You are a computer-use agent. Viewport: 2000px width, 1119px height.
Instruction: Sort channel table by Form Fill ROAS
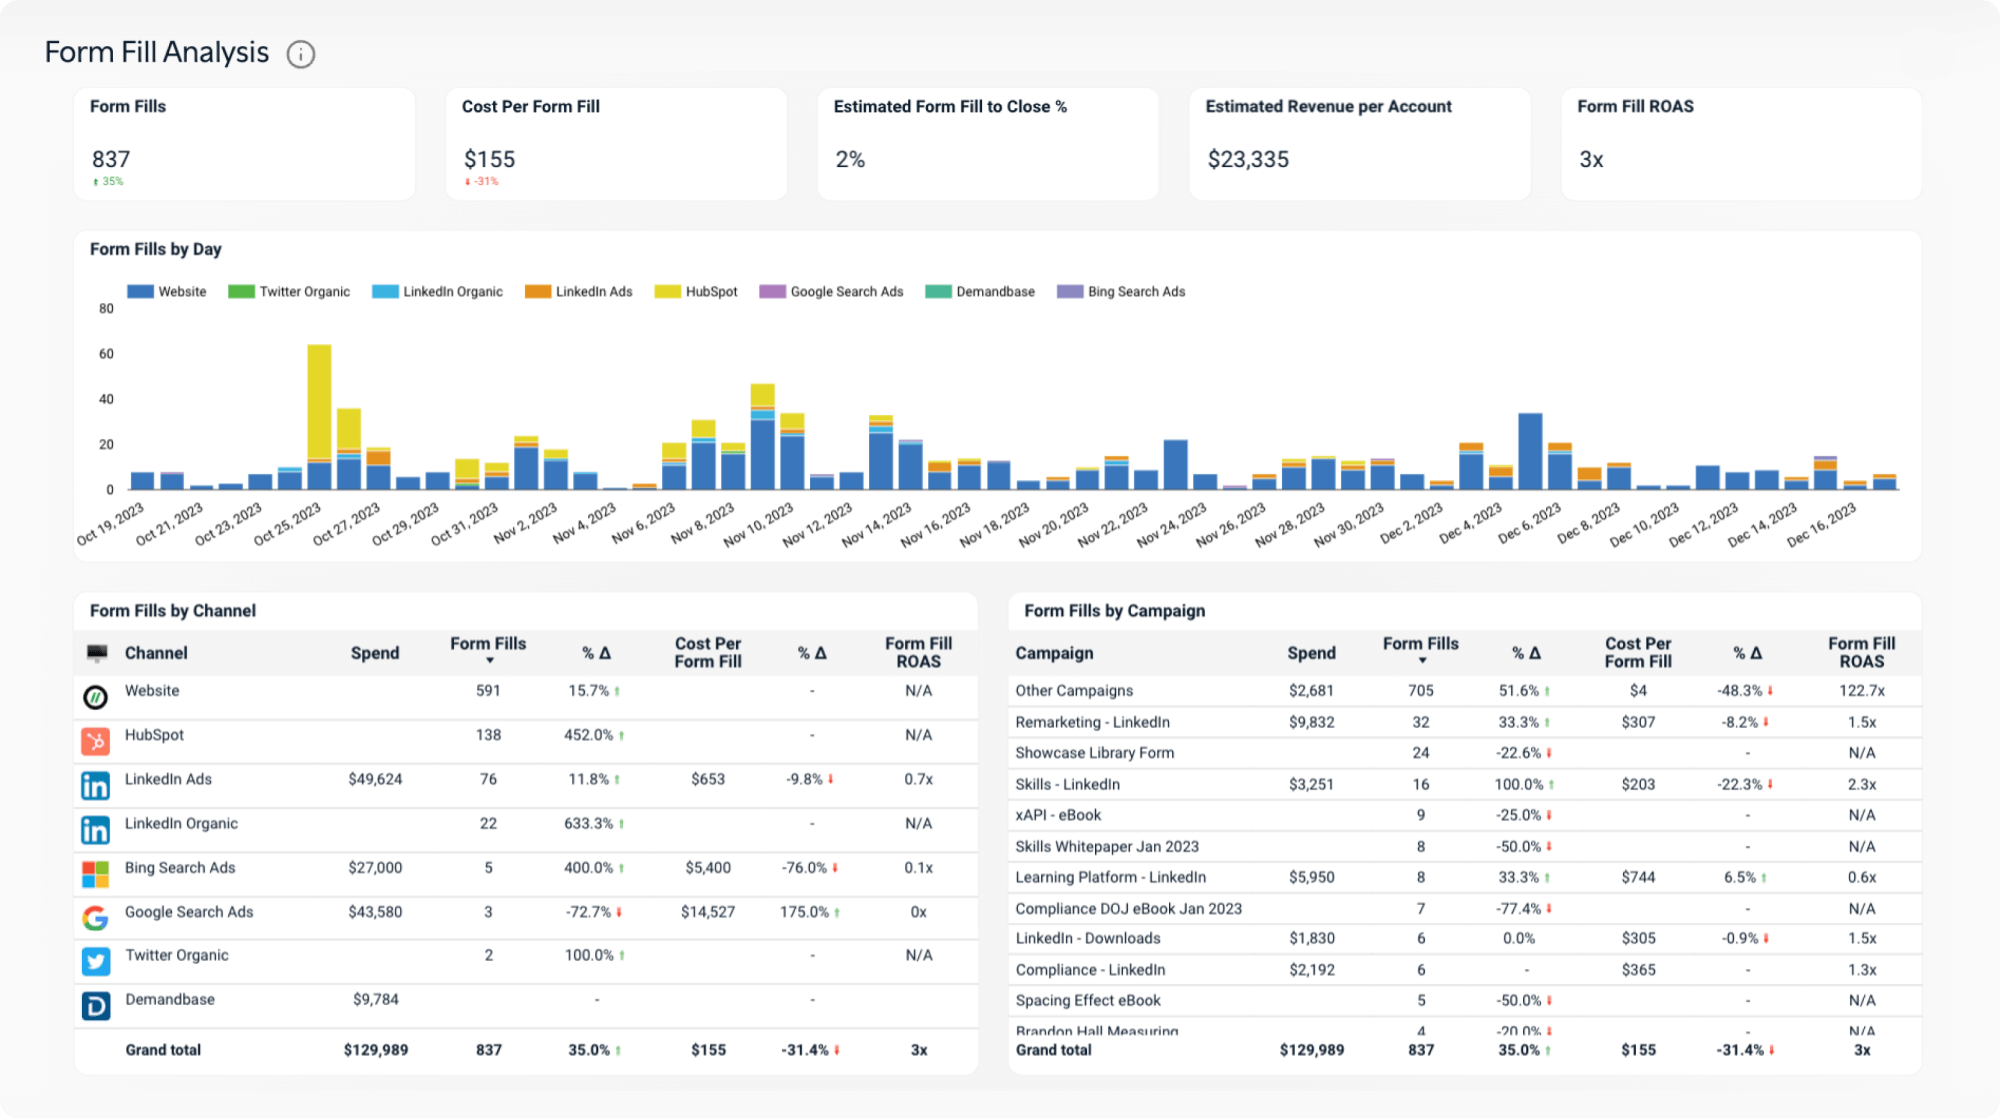(918, 653)
